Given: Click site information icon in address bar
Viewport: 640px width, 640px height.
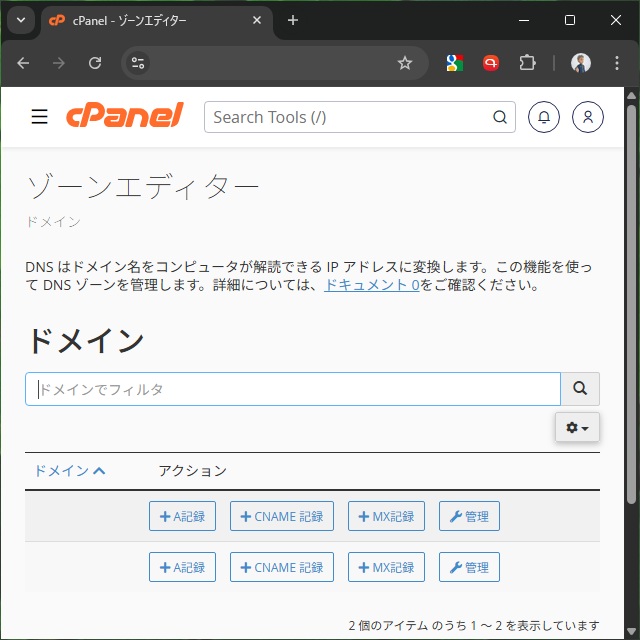Looking at the screenshot, I should 138,63.
